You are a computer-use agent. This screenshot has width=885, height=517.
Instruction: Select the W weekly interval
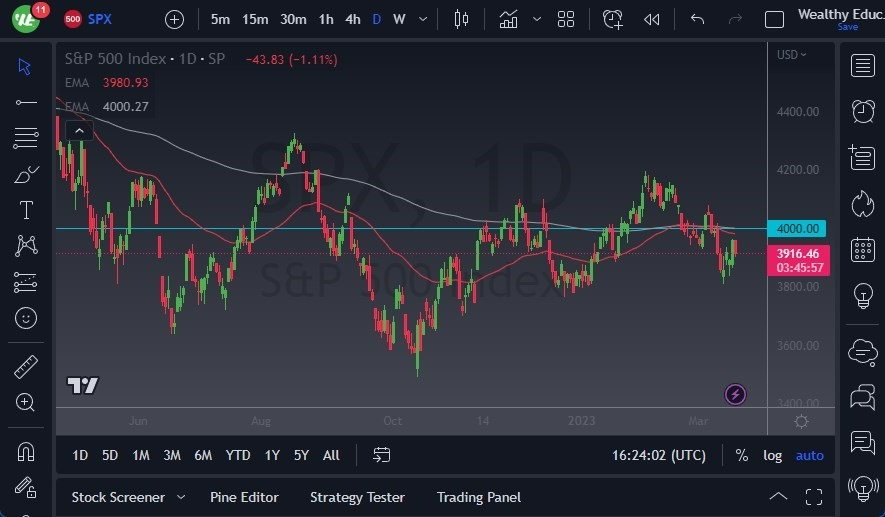point(399,20)
